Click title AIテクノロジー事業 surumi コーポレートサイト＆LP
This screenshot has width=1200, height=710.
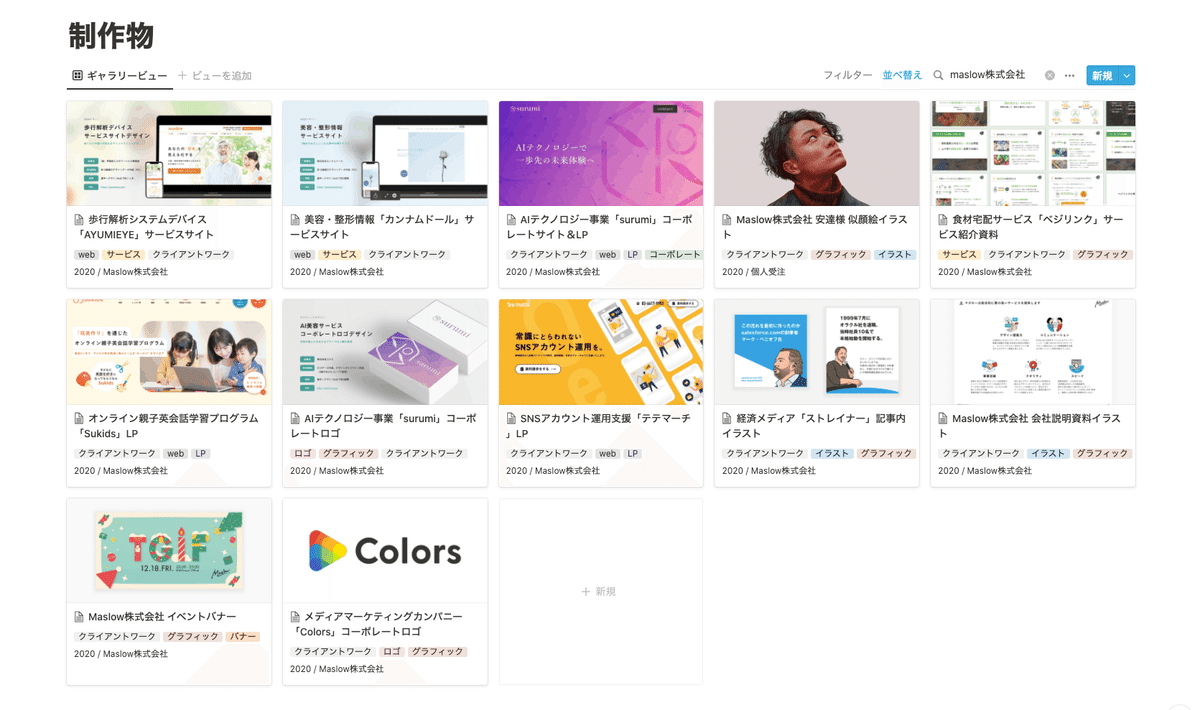pos(599,227)
